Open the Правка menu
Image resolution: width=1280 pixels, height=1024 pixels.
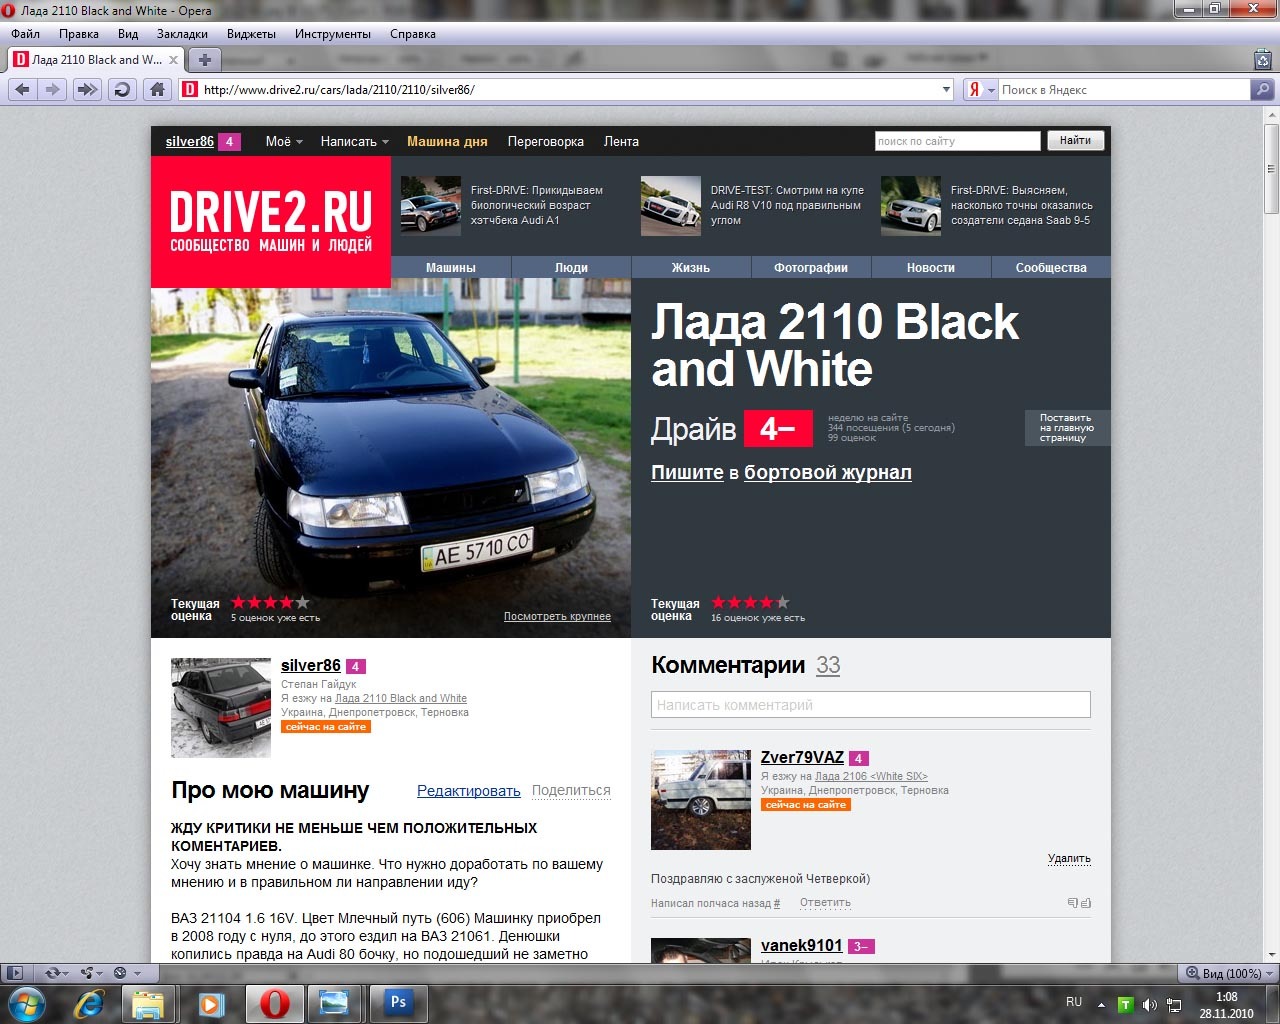point(79,34)
